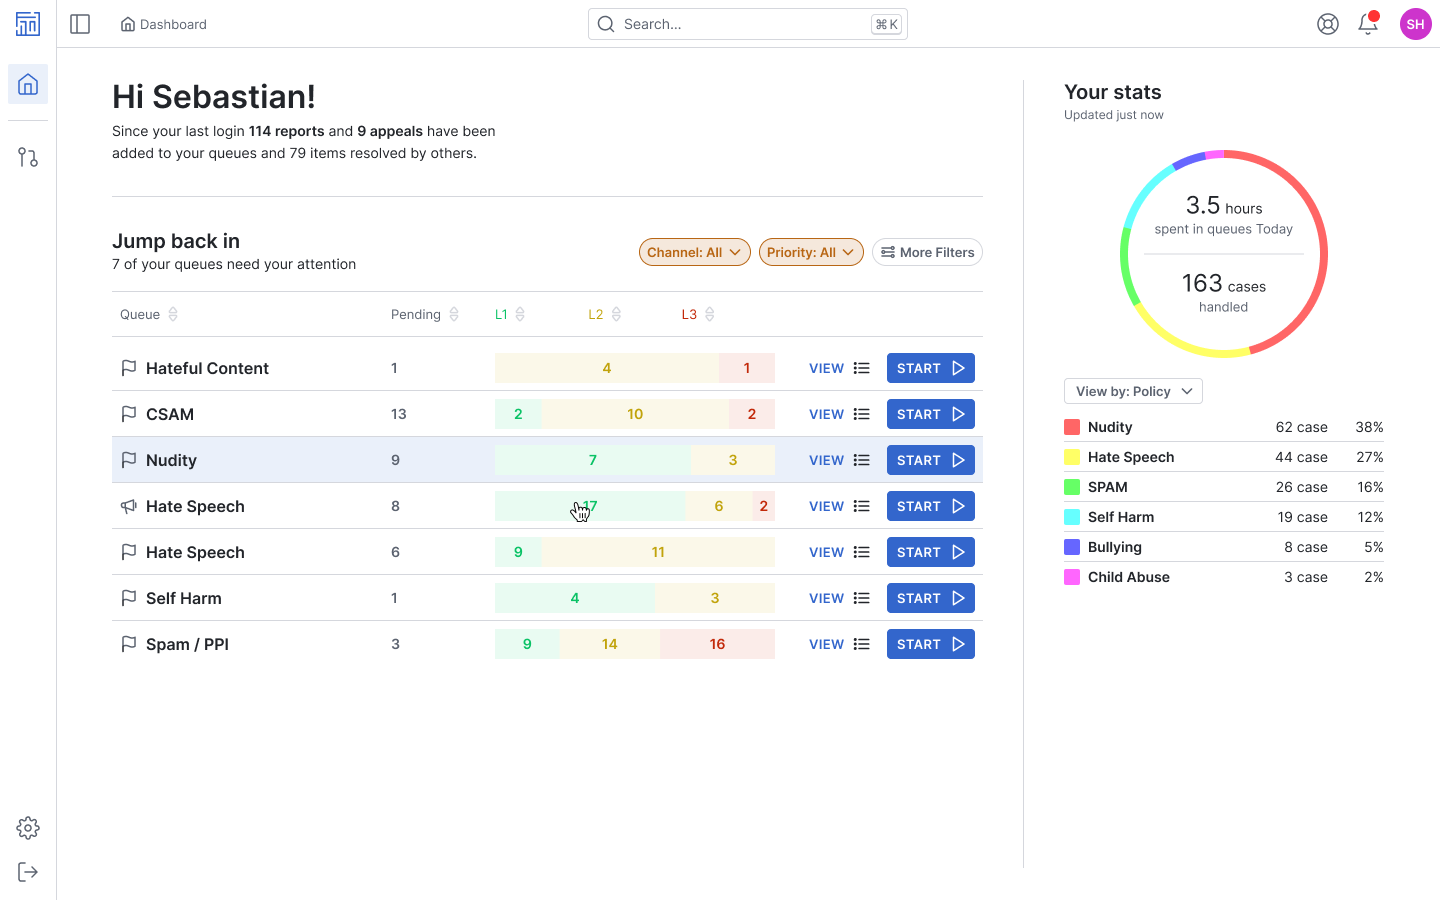Select the queues icon in left sidebar
The width and height of the screenshot is (1440, 900).
click(x=27, y=157)
